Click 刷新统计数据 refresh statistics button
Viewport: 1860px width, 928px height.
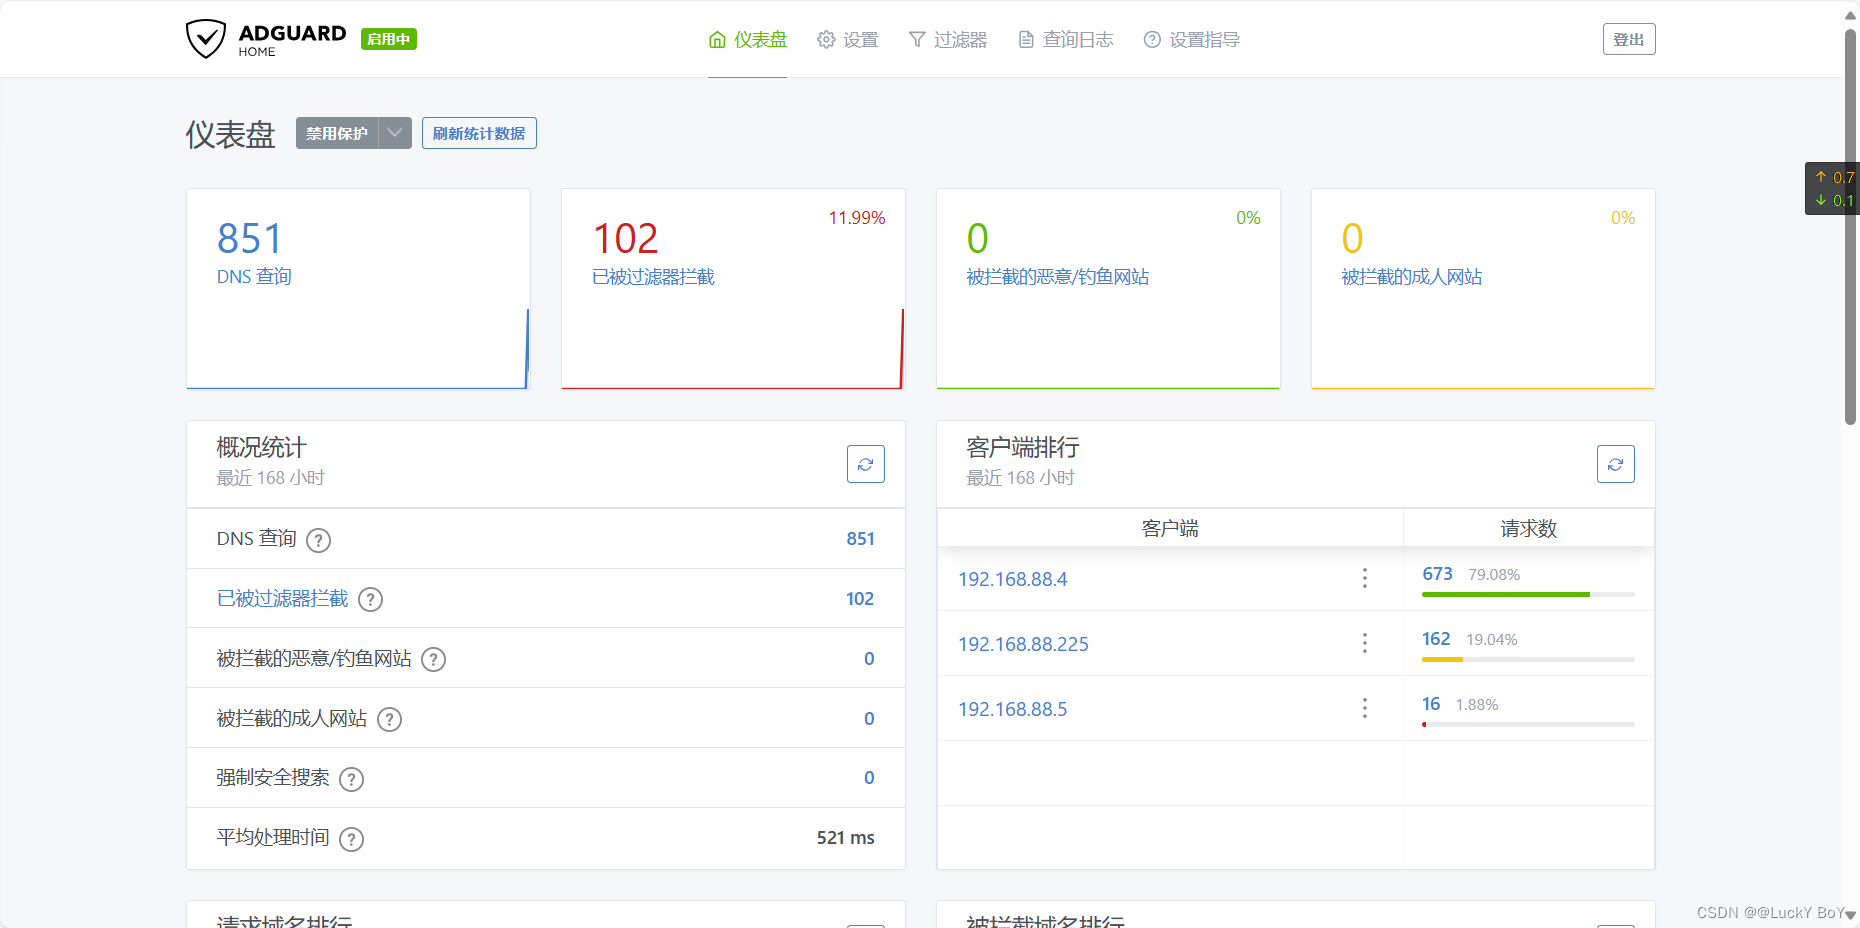point(479,133)
